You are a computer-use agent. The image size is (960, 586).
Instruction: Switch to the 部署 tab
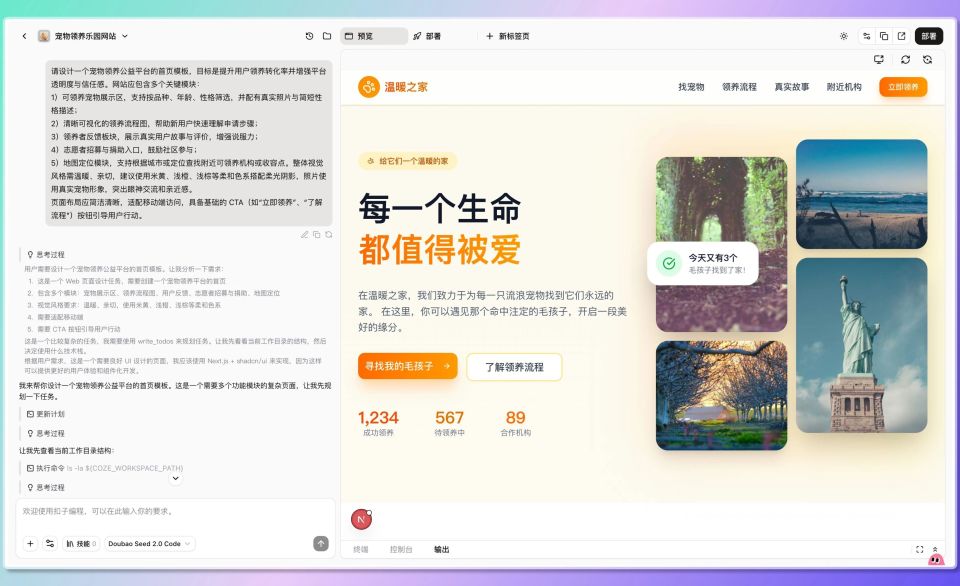(x=428, y=35)
